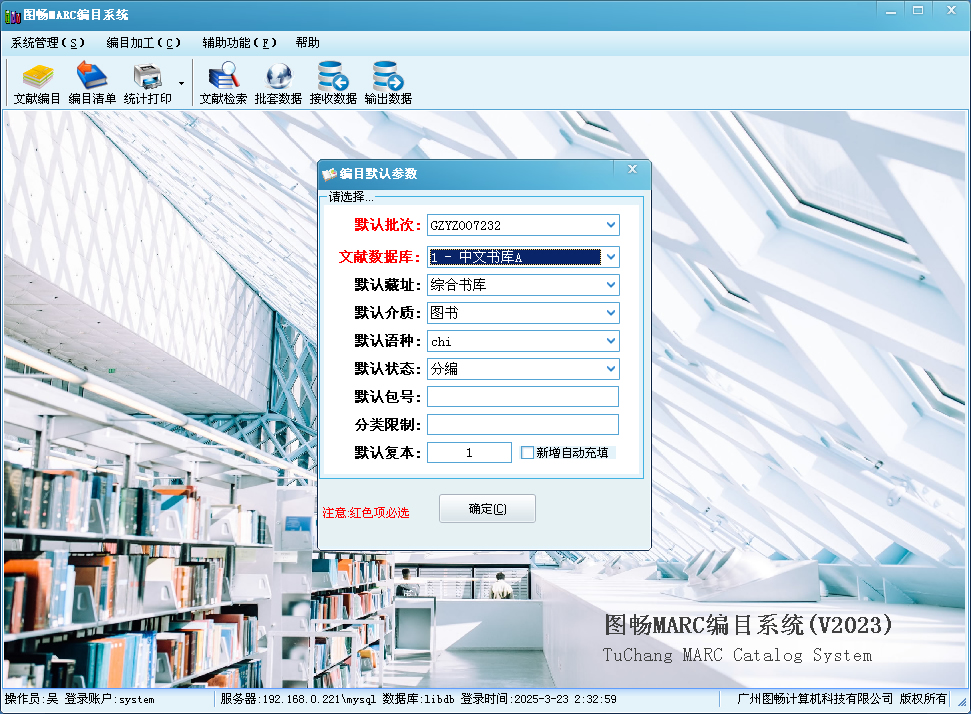The image size is (971, 714).
Task: Open the 文献编目 toolbar icon
Action: pos(37,77)
